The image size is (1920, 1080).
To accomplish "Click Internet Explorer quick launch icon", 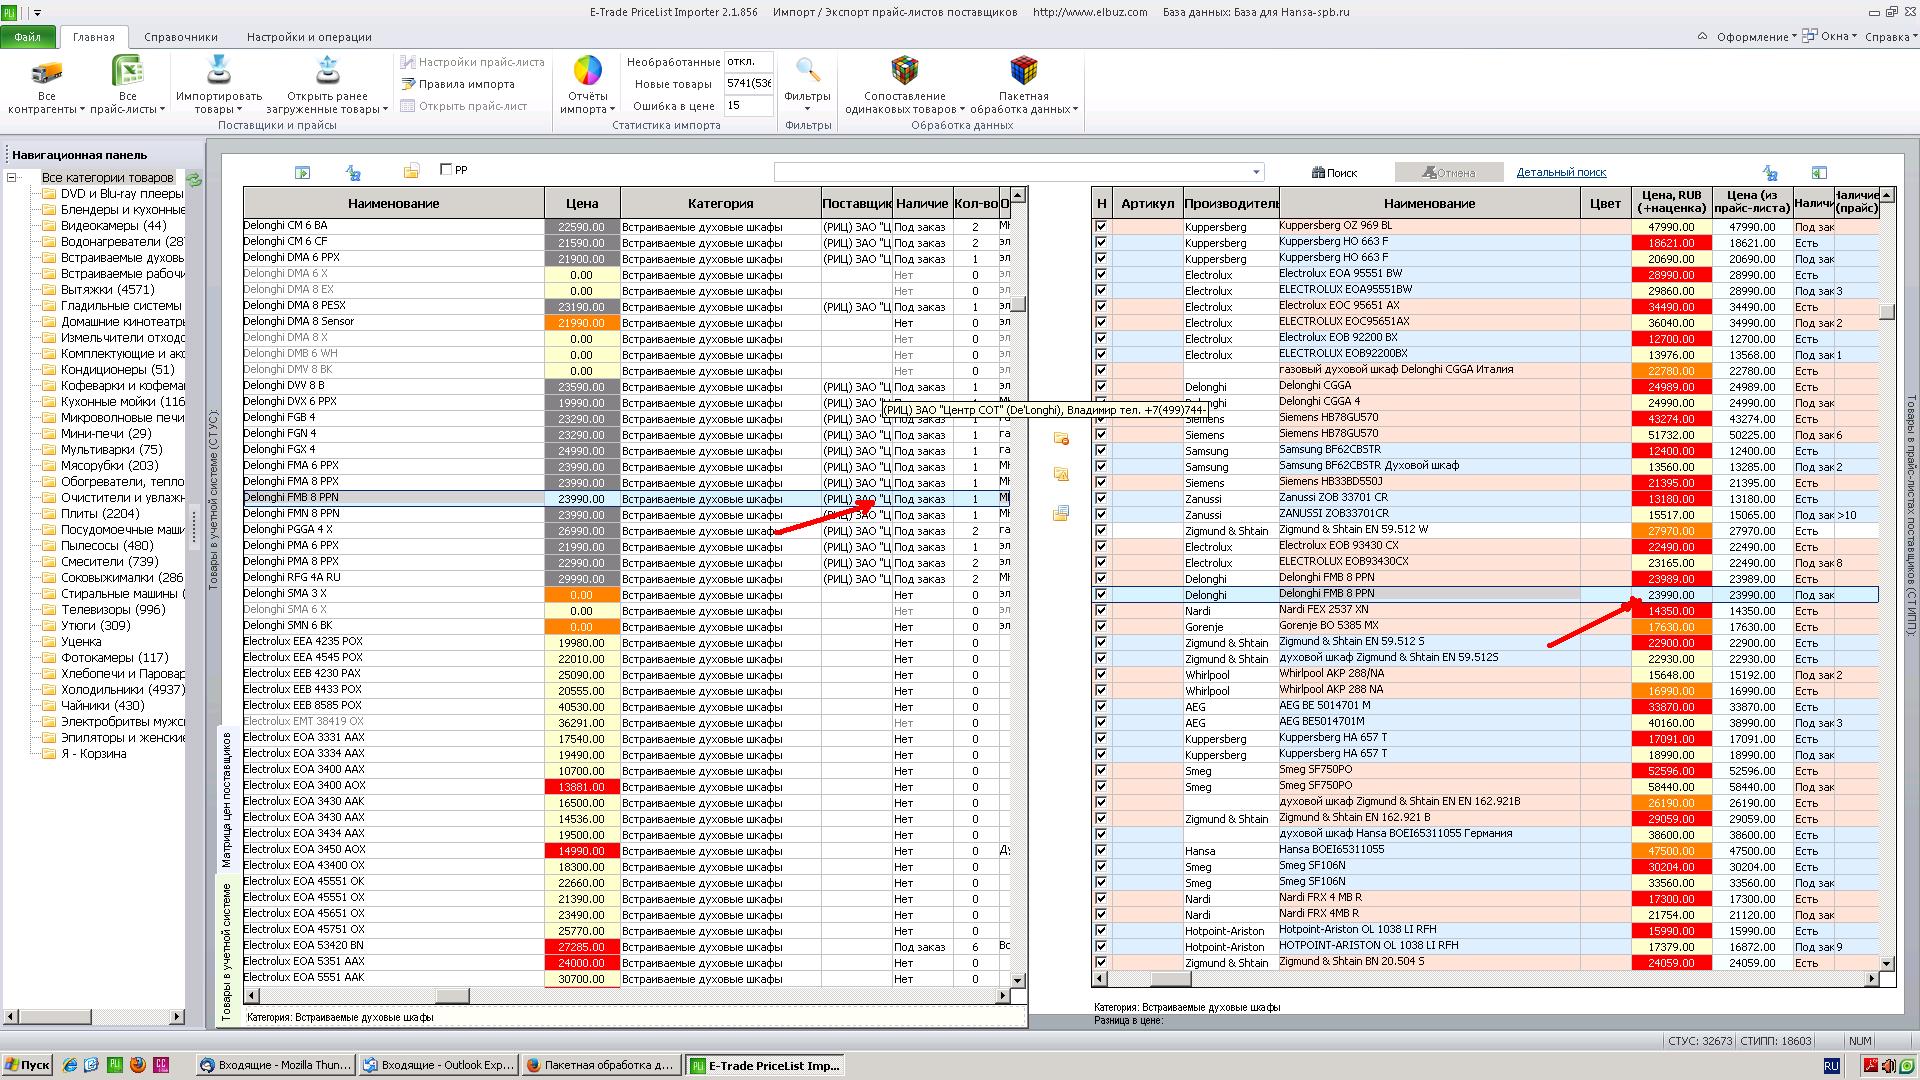I will tap(69, 1065).
